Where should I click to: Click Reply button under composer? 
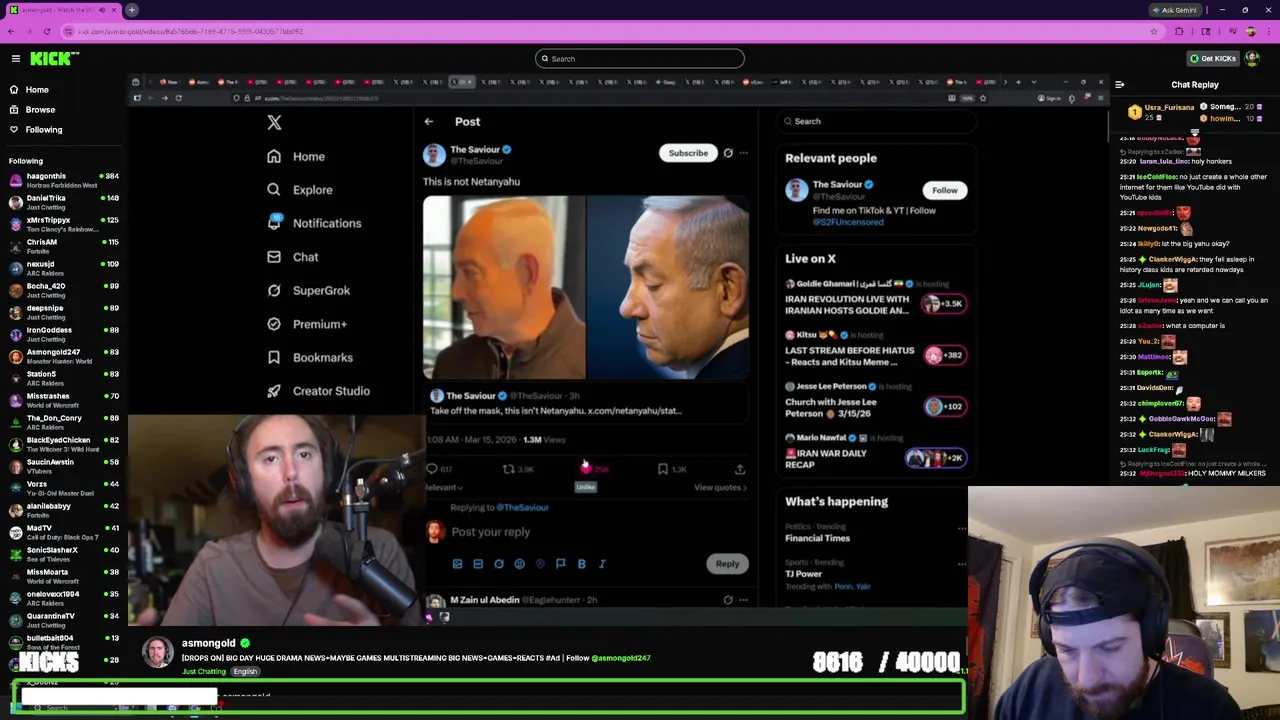point(727,564)
